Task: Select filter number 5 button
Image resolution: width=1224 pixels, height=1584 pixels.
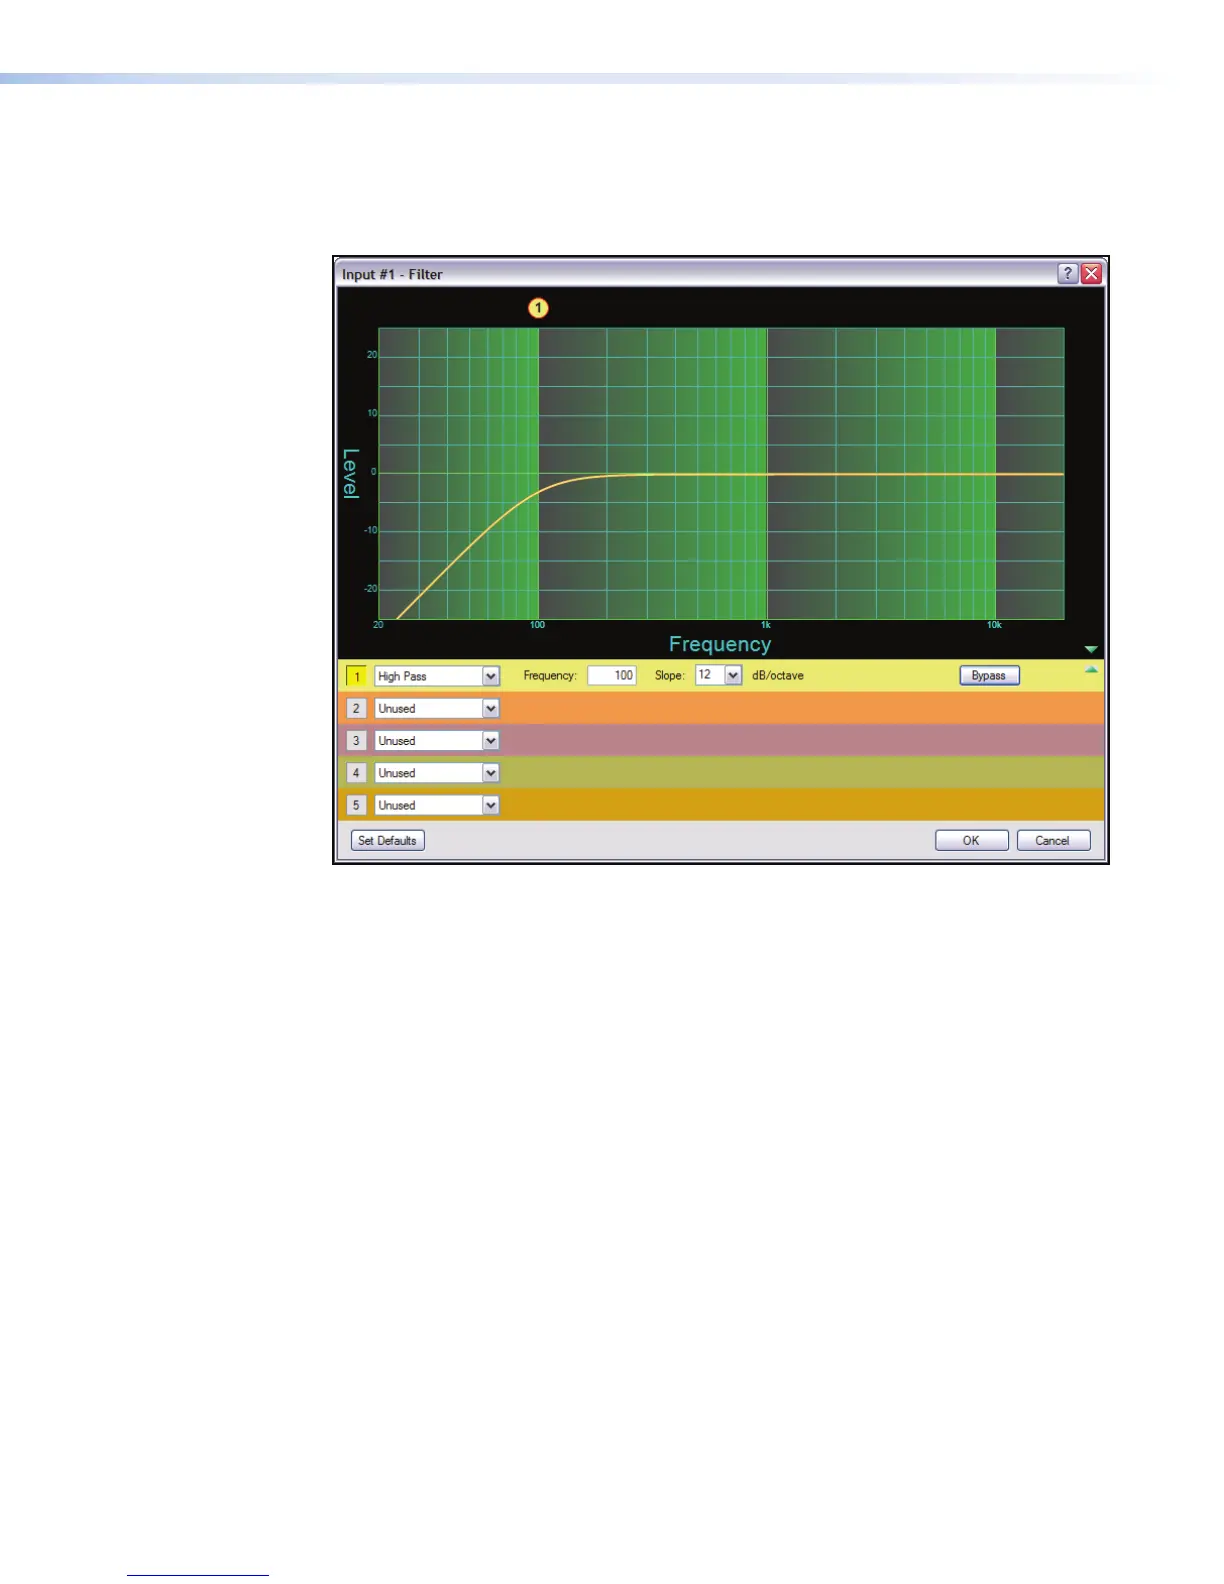Action: [356, 805]
